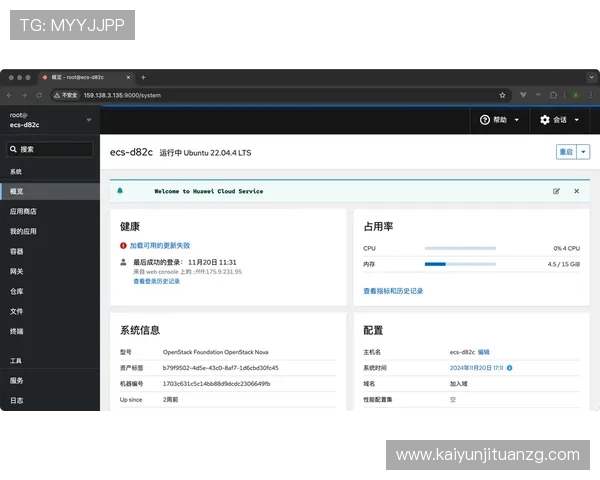Click the 4.5 / 15 GiB memory value
Viewport: 600px width, 480px height.
(564, 264)
